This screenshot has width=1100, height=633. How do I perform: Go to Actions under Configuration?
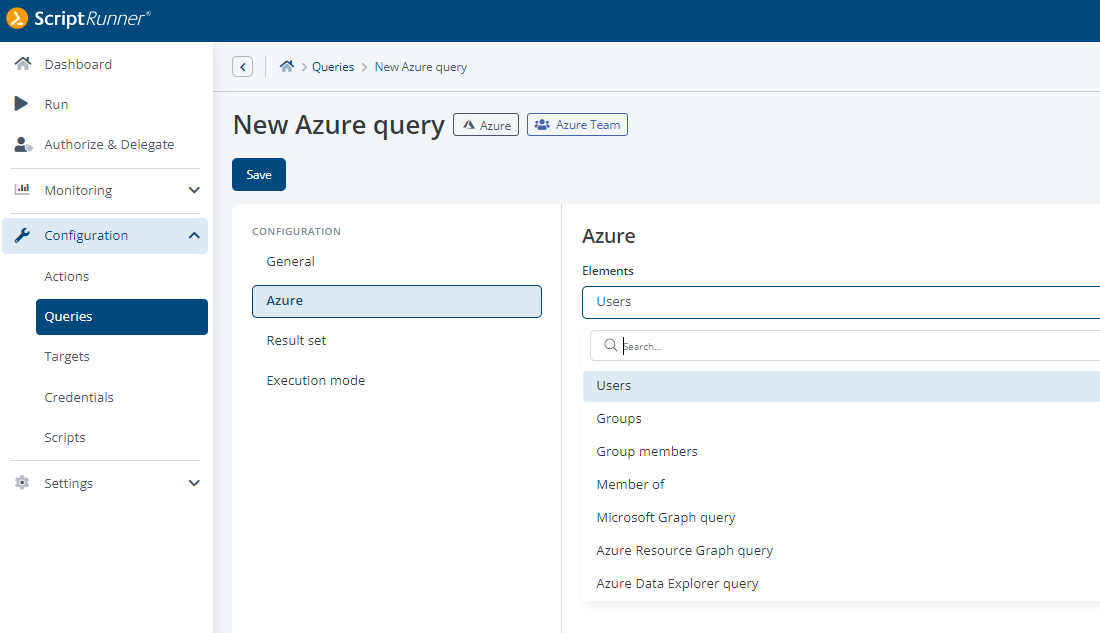coord(67,276)
